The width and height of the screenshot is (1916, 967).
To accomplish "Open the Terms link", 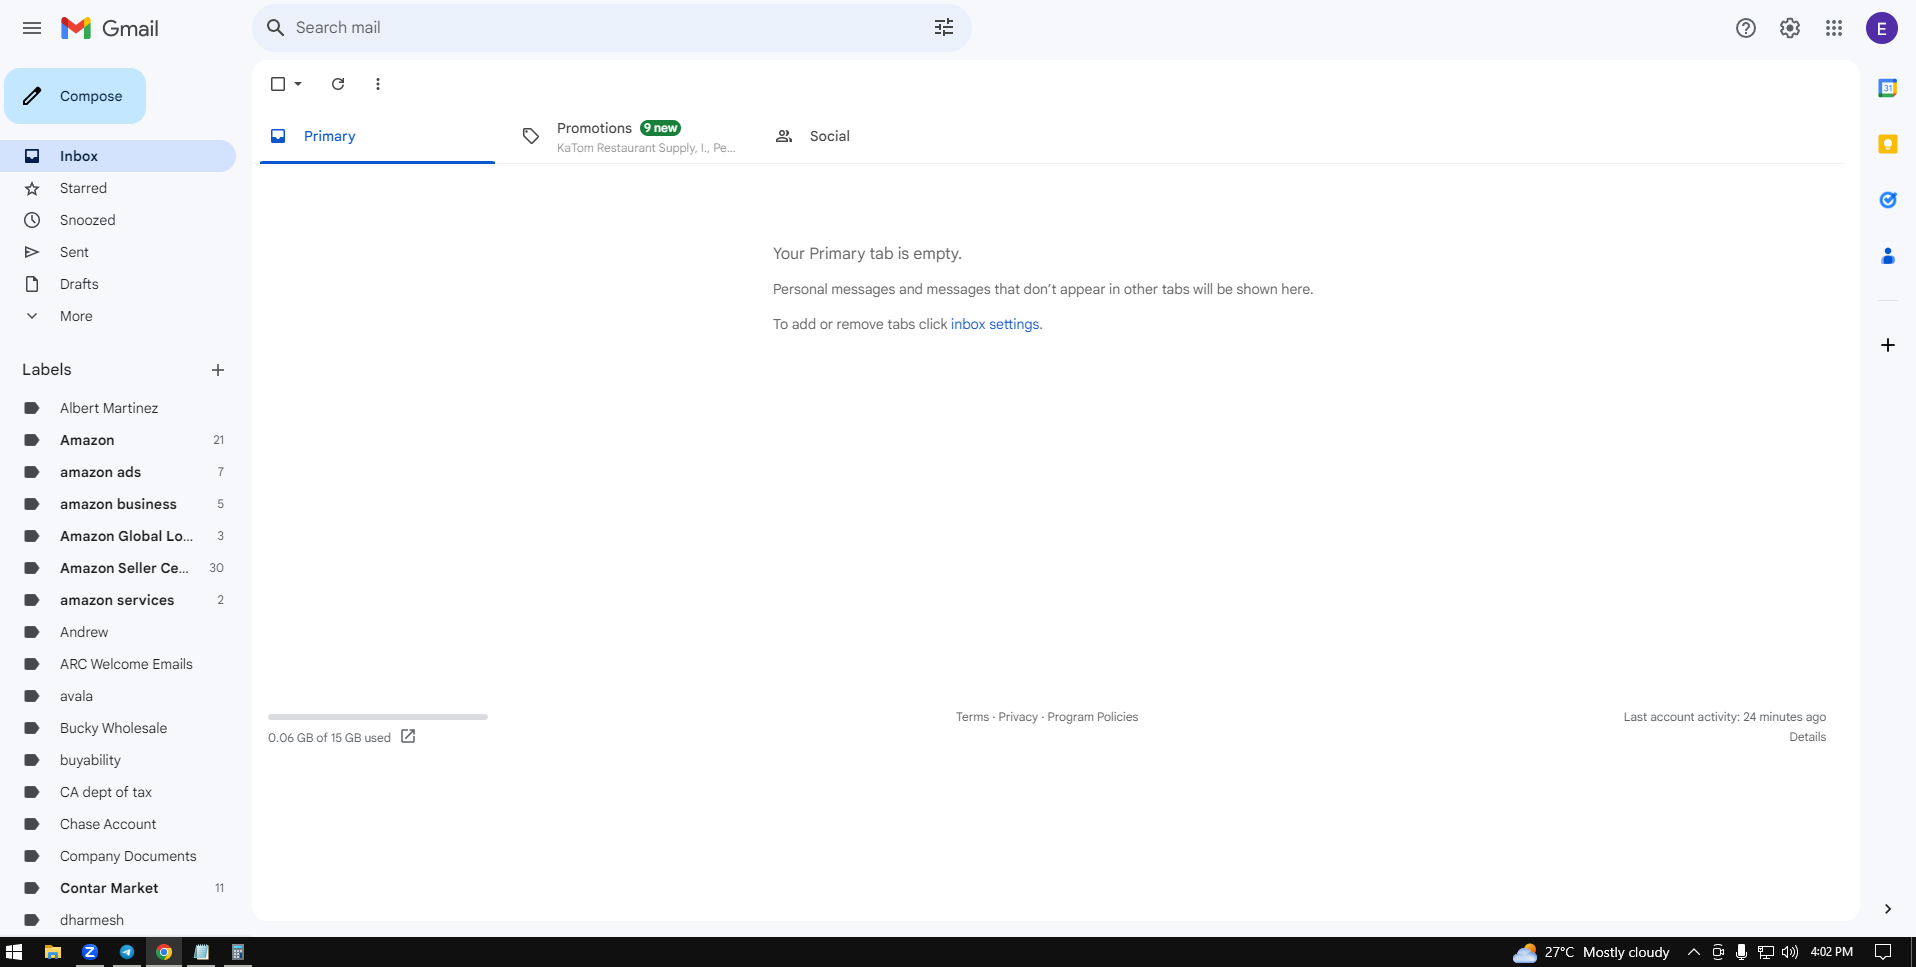I will click(x=972, y=717).
